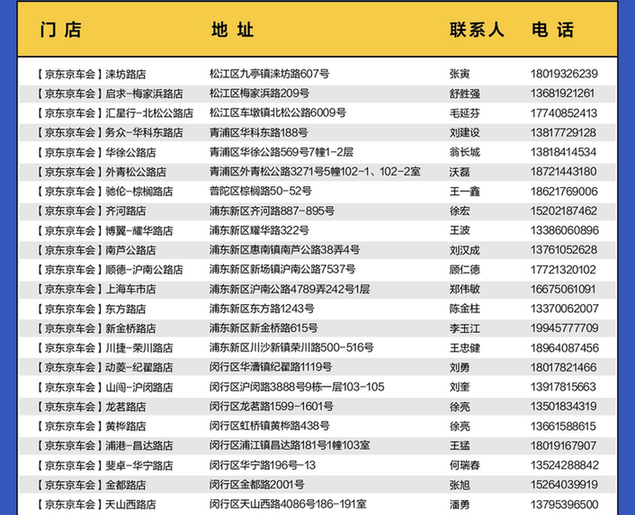Select the contact name 毛延芬

coord(465,113)
